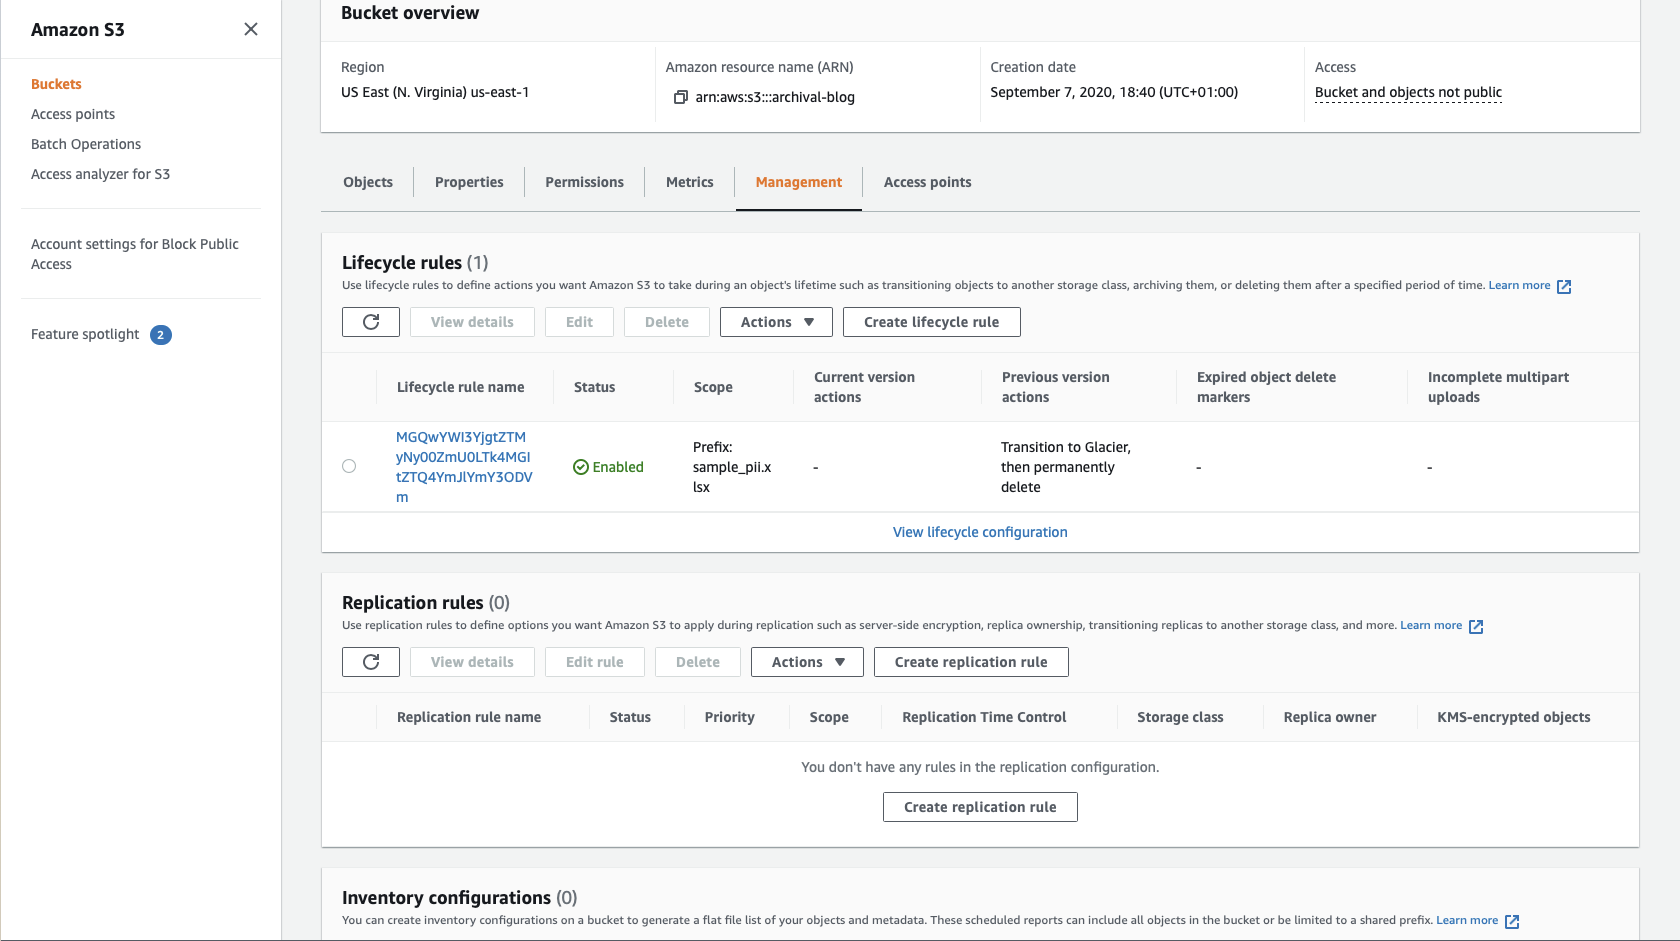1680x941 pixels.
Task: Copy the bucket ARN with the copy icon
Action: click(681, 97)
